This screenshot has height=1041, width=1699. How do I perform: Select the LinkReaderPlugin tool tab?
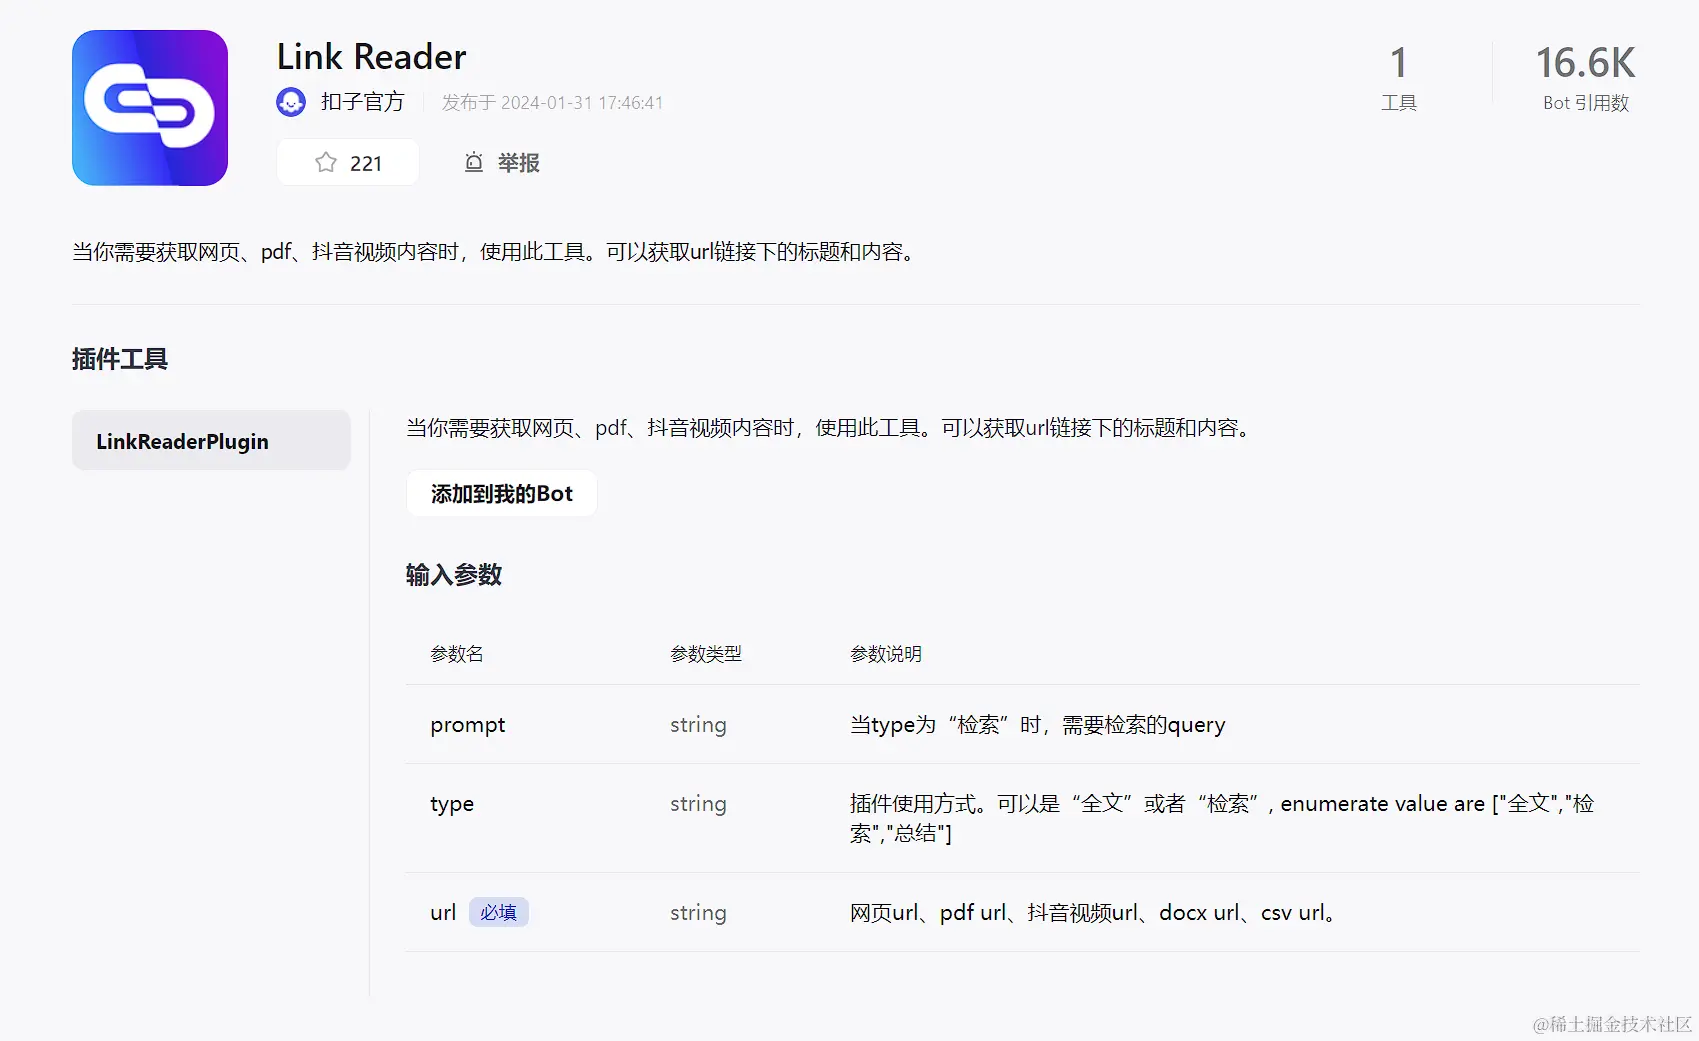coord(211,441)
